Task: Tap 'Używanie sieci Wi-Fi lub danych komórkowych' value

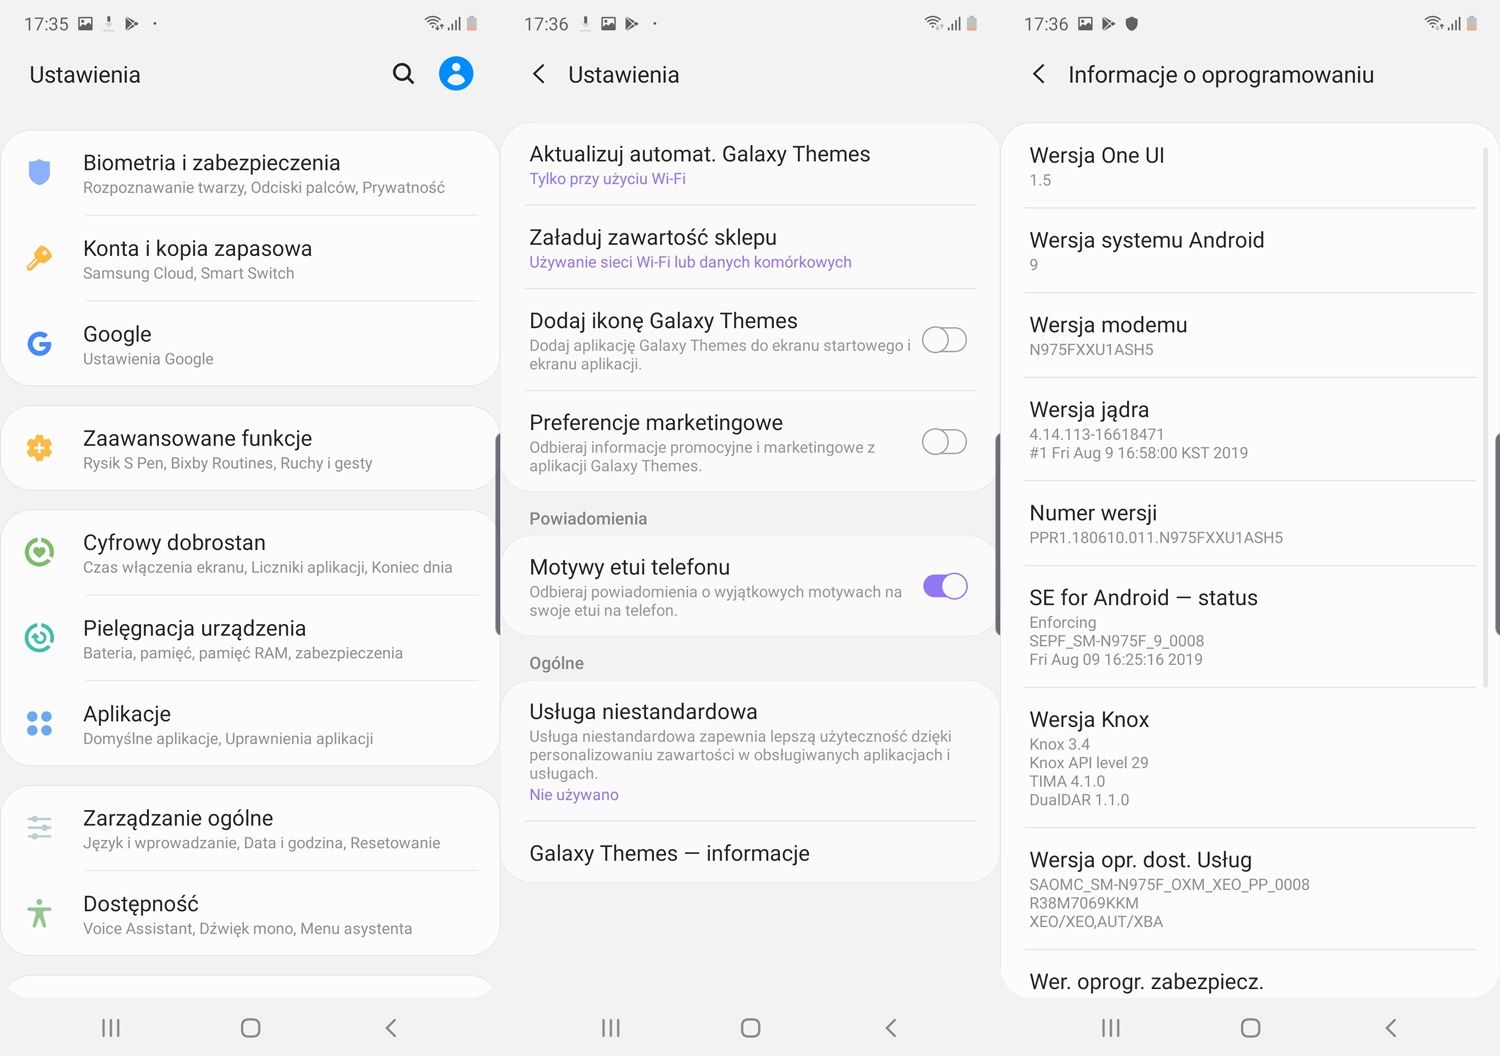Action: 690,262
